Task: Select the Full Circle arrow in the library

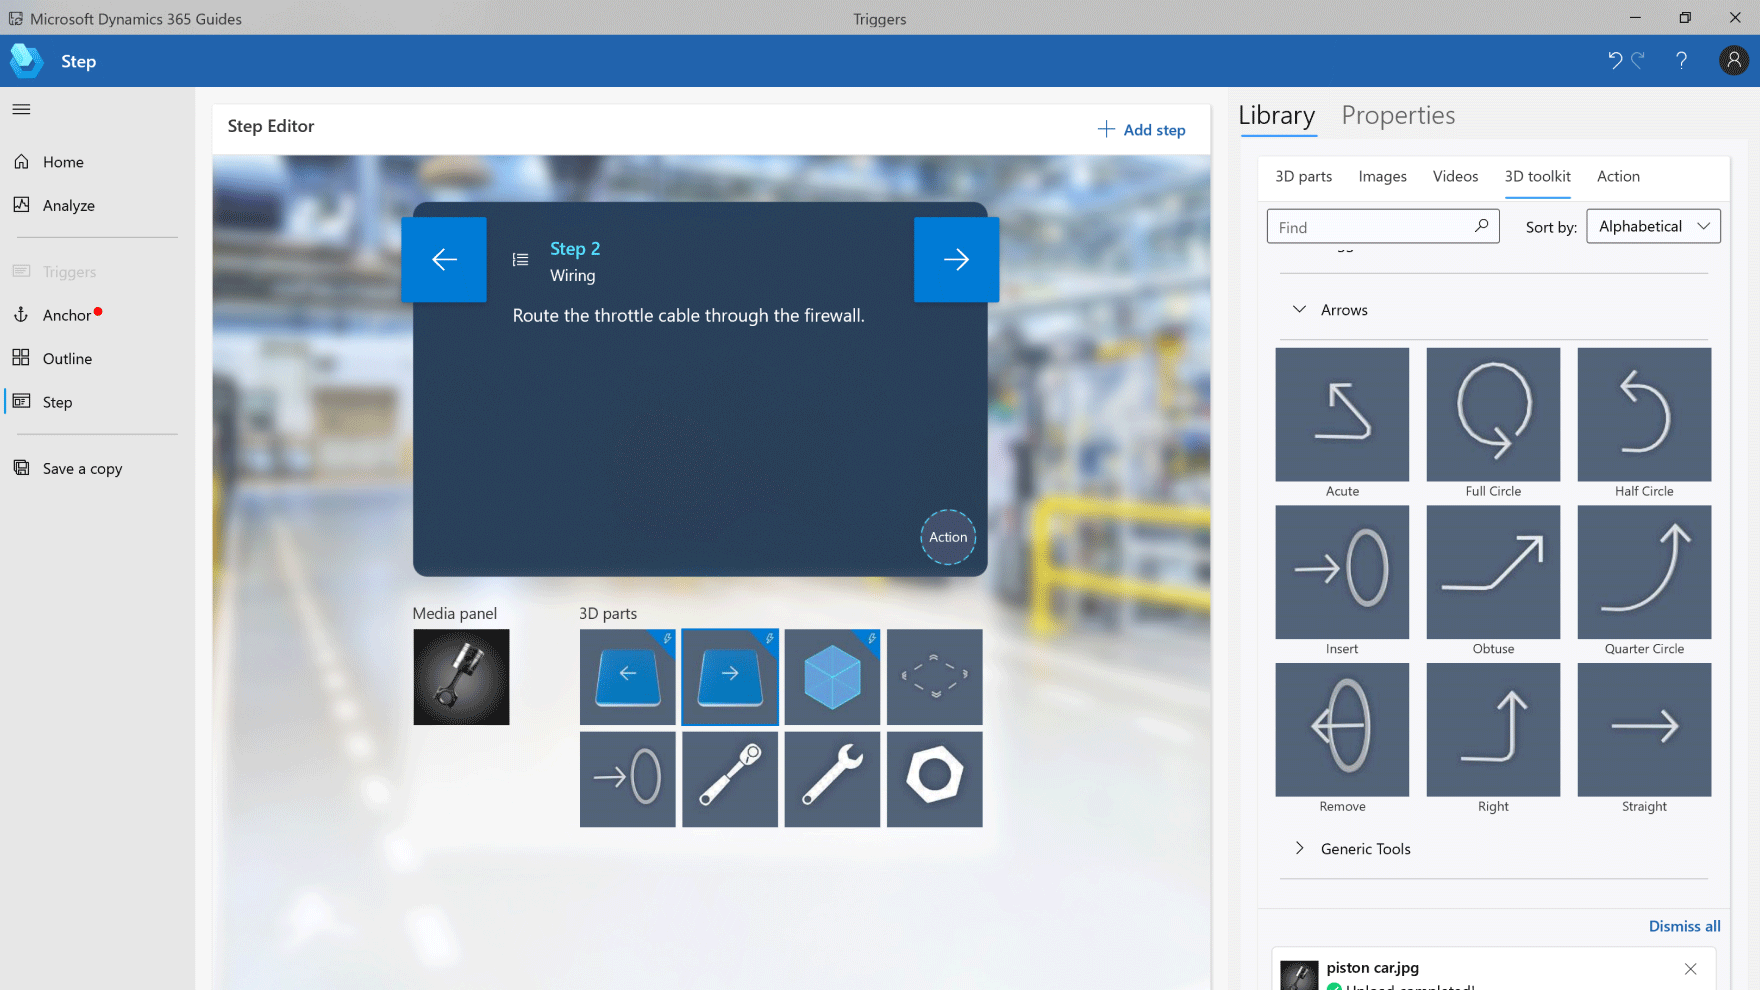Action: pyautogui.click(x=1492, y=414)
